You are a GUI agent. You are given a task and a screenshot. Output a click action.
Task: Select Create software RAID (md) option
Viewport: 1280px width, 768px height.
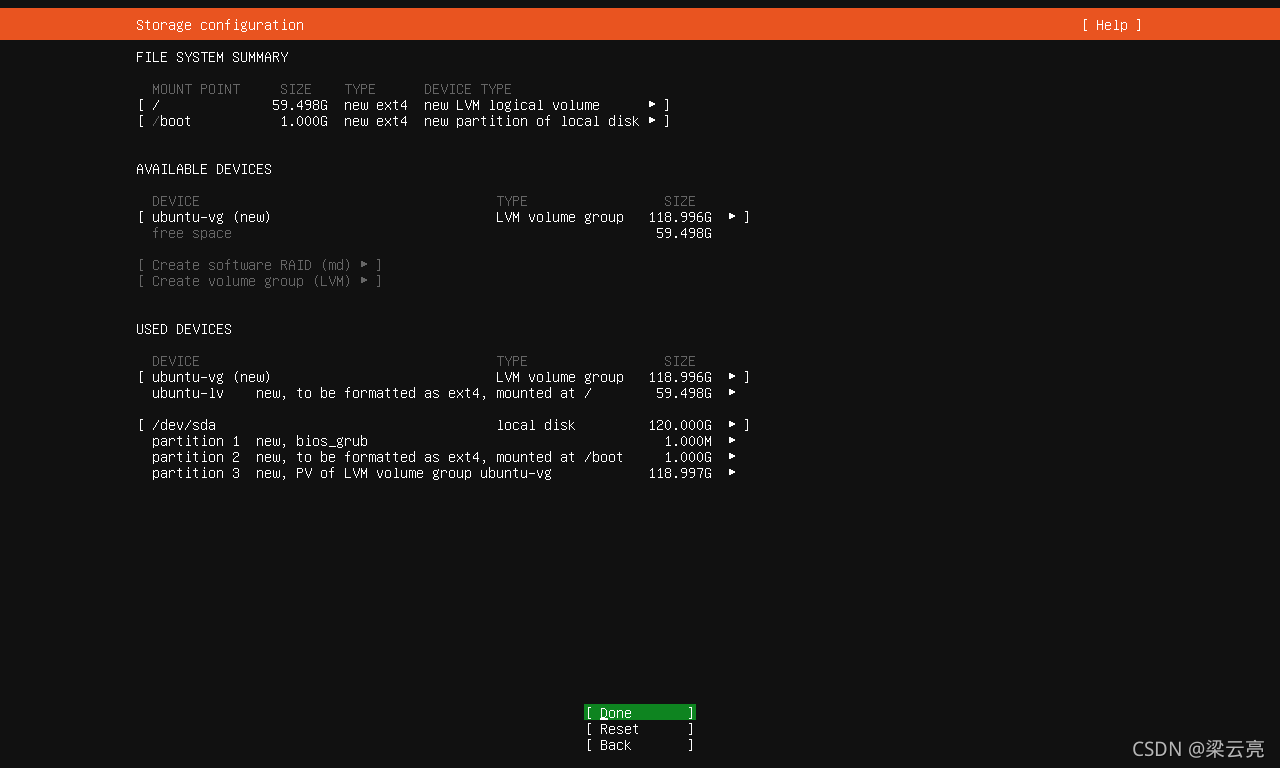coord(260,265)
